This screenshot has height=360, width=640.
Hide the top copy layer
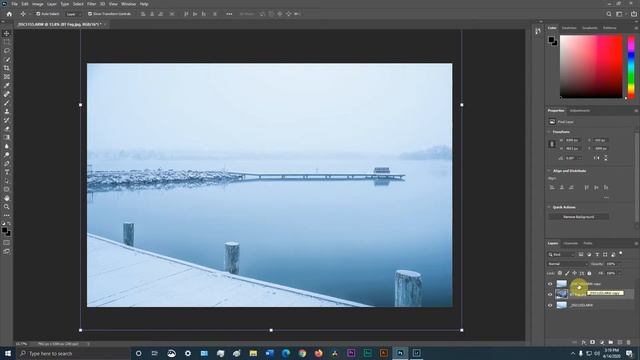[550, 284]
